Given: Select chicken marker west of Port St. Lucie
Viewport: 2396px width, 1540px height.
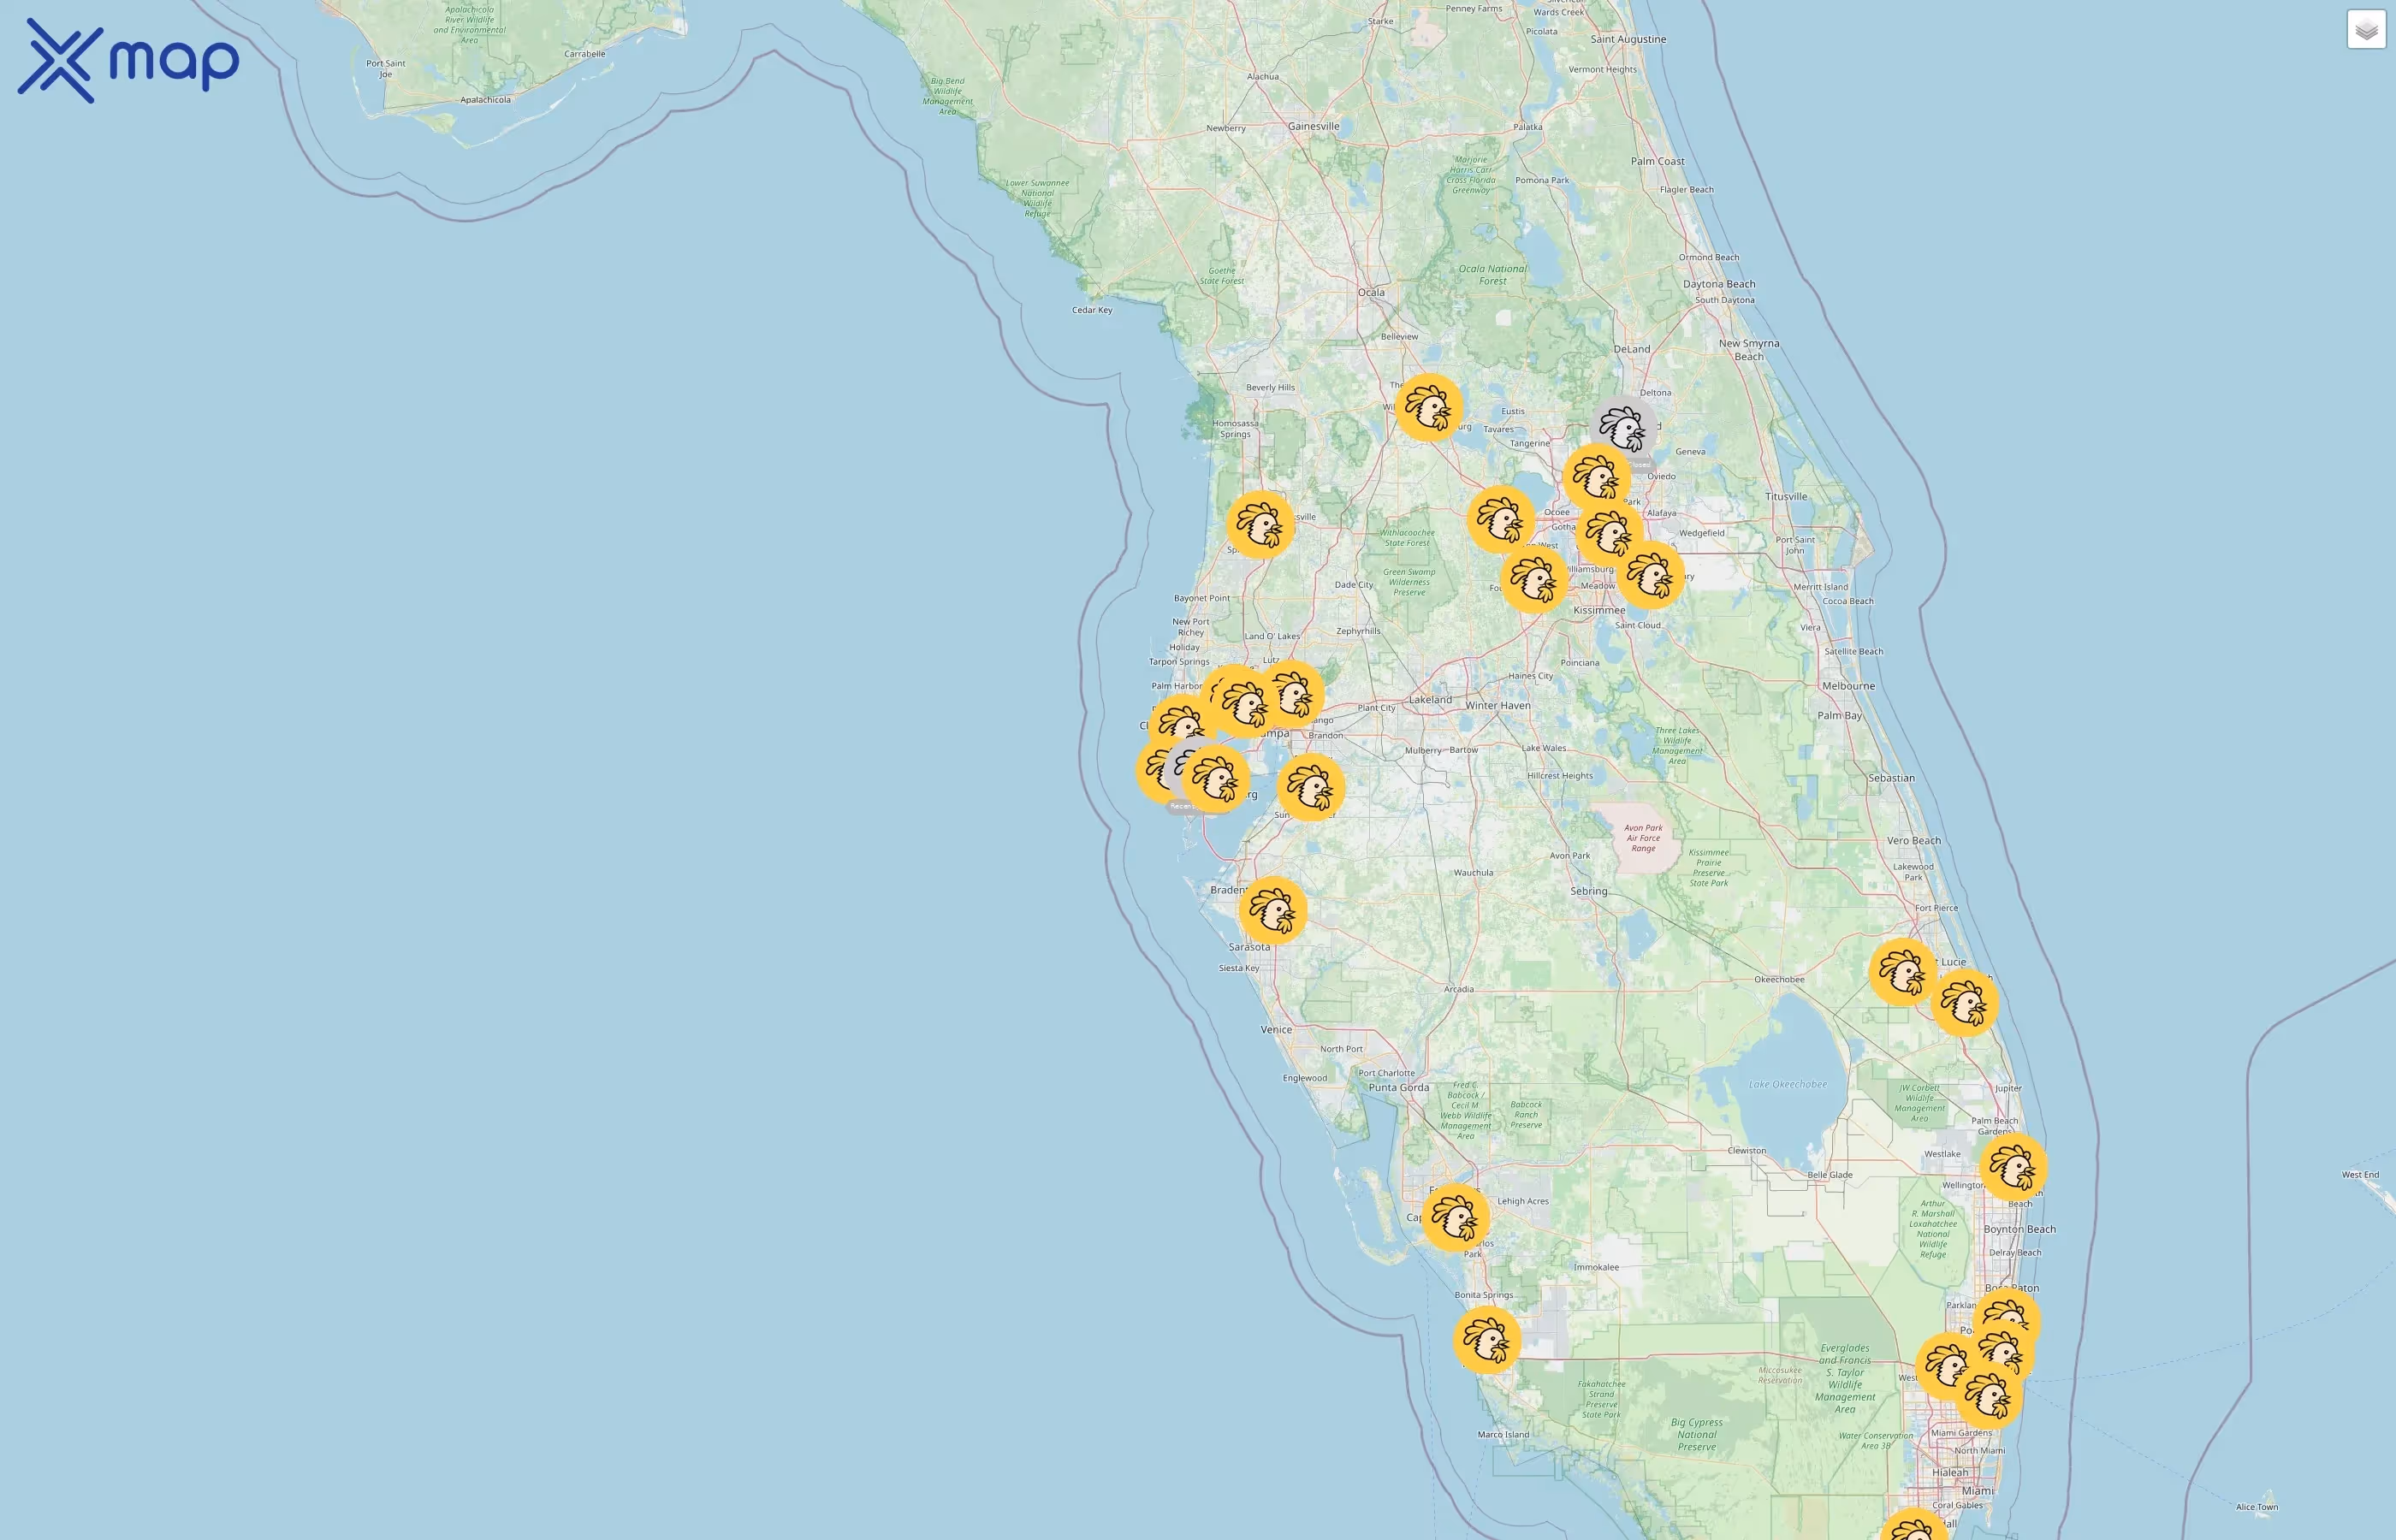Looking at the screenshot, I should 1902,971.
